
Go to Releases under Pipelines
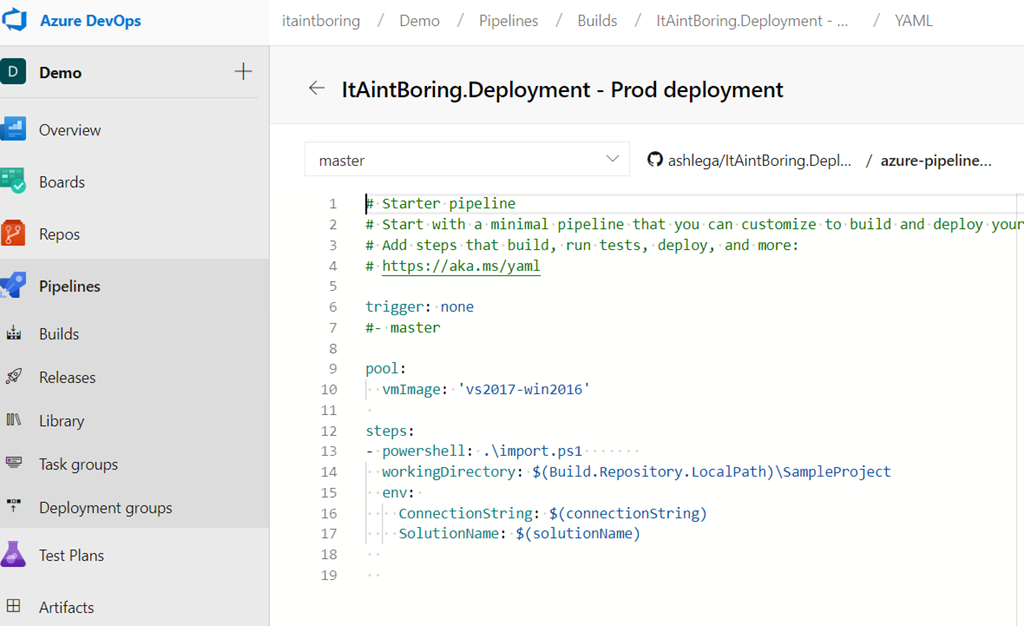point(67,377)
